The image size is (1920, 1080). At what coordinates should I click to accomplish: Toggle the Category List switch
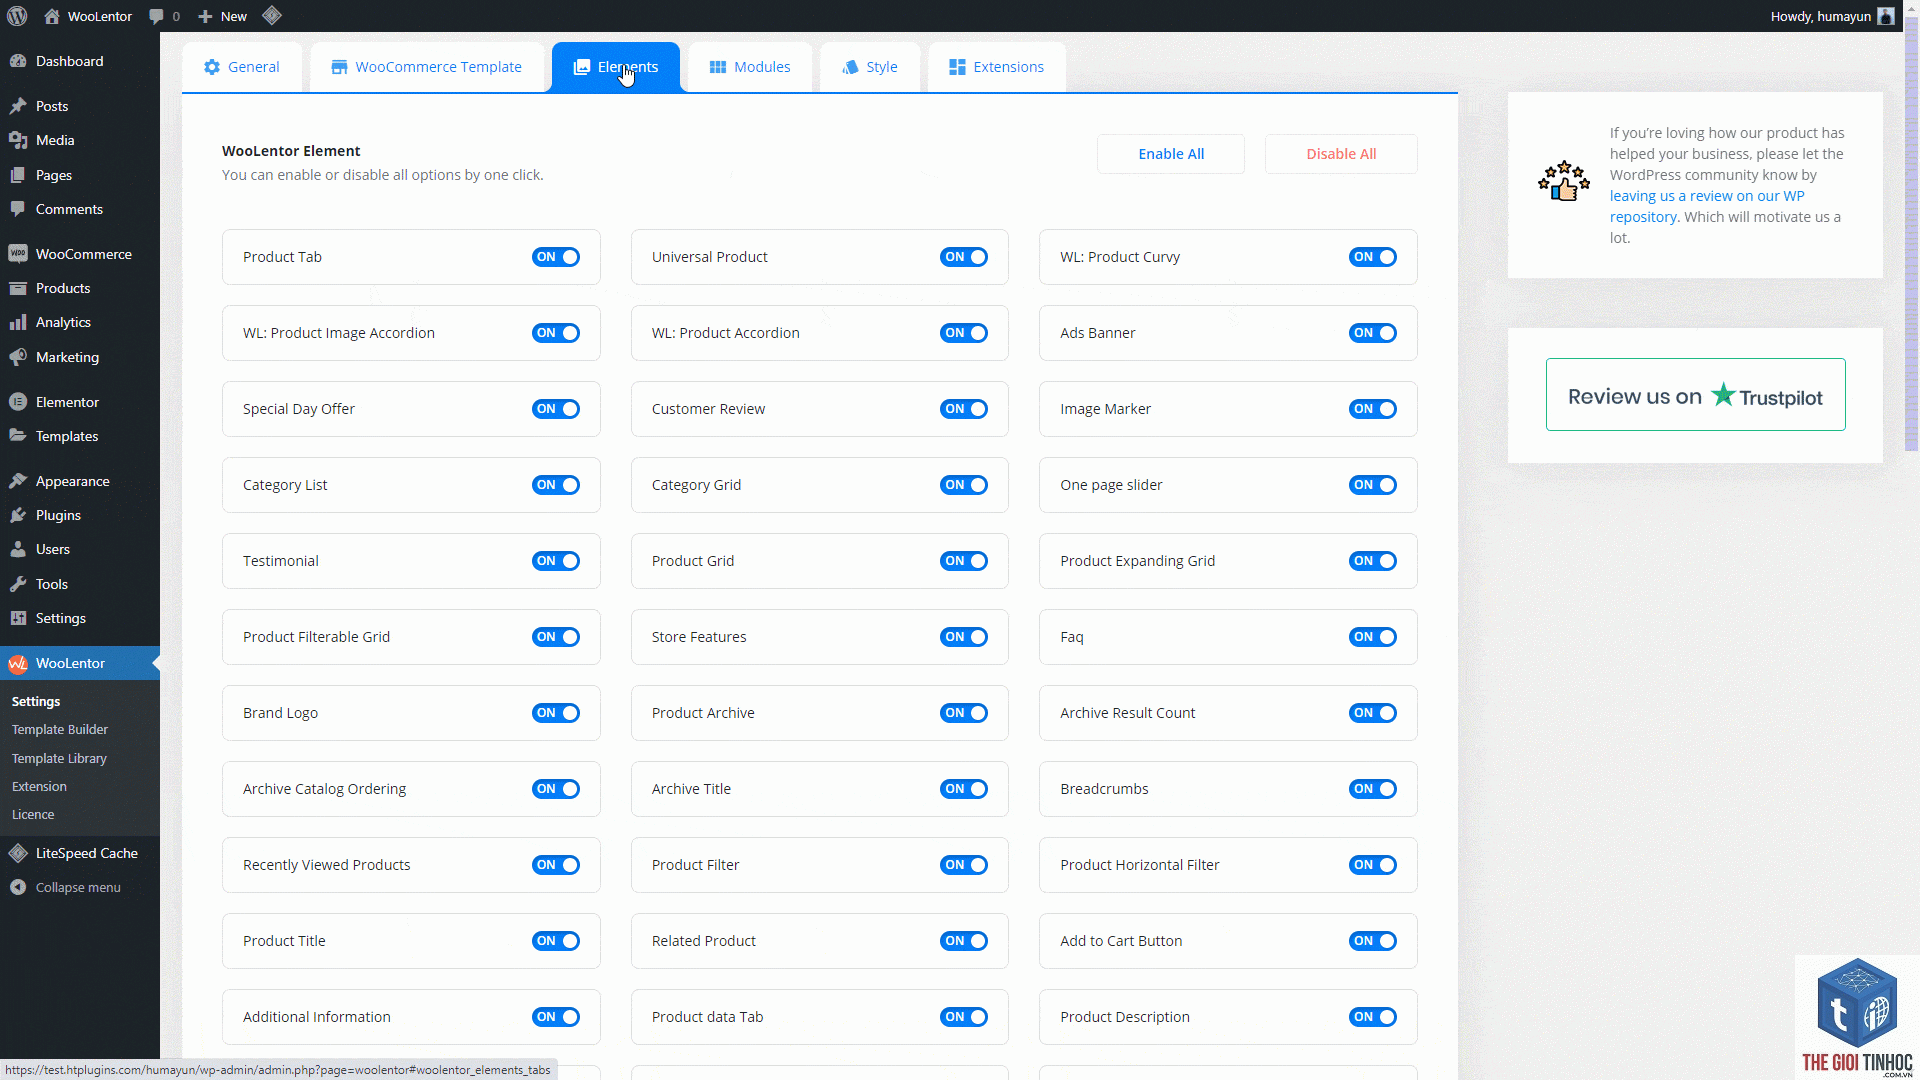pyautogui.click(x=556, y=485)
